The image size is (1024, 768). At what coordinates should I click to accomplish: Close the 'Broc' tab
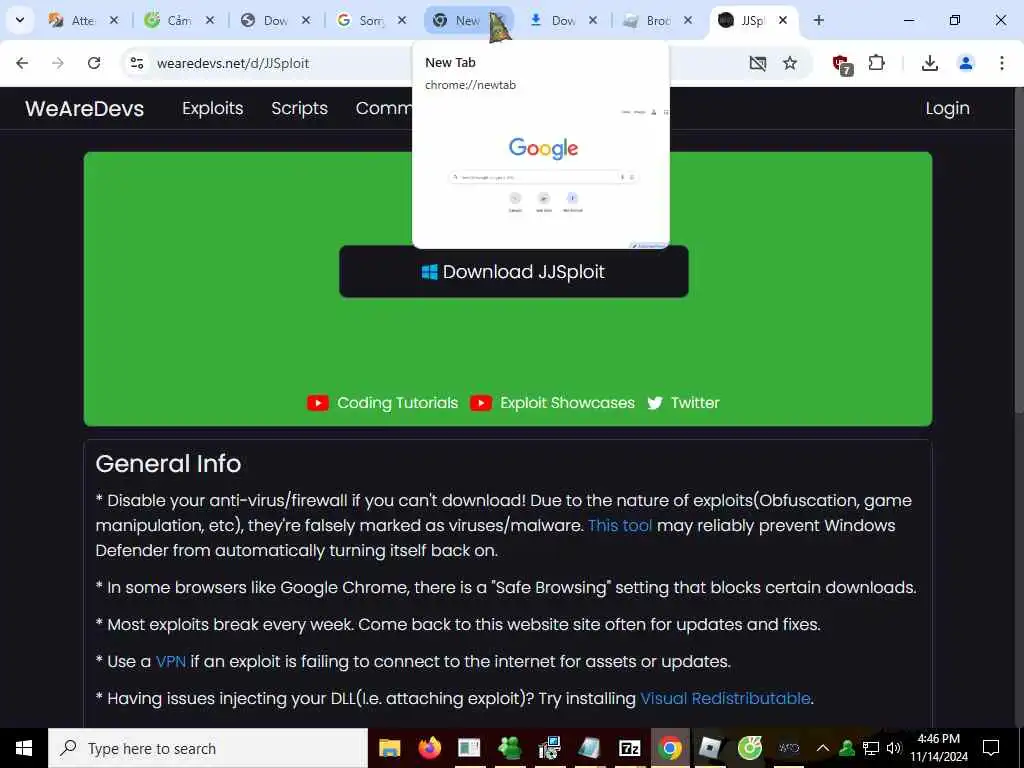688,20
